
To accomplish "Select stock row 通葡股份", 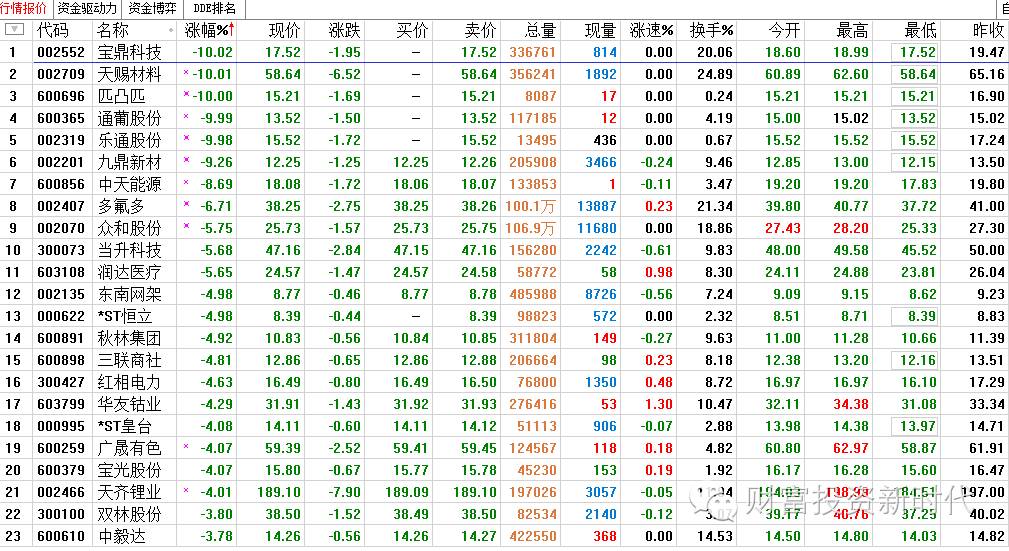I will tap(504, 118).
